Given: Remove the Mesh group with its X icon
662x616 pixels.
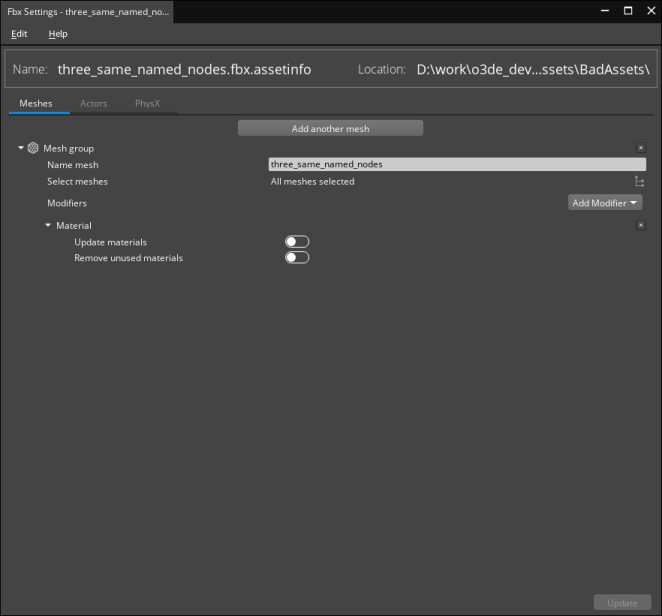Looking at the screenshot, I should coord(641,148).
